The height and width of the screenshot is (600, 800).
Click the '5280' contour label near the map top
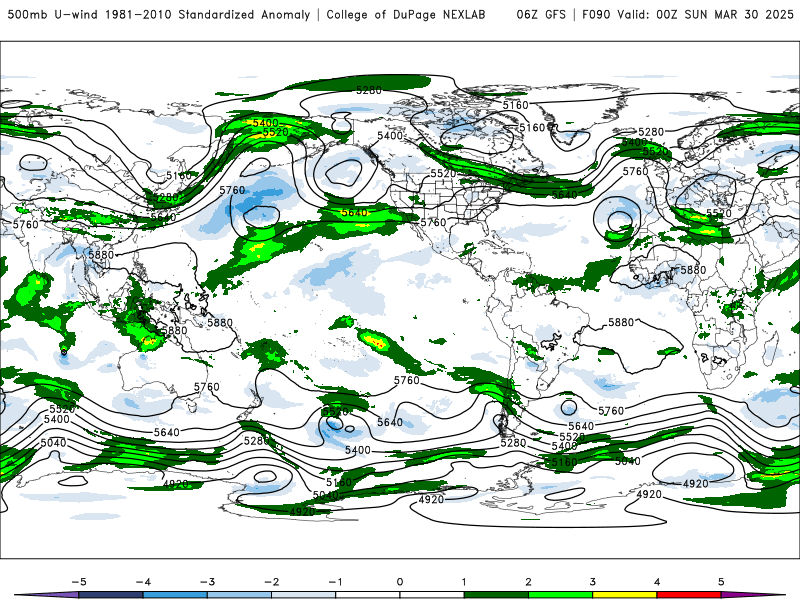[369, 90]
